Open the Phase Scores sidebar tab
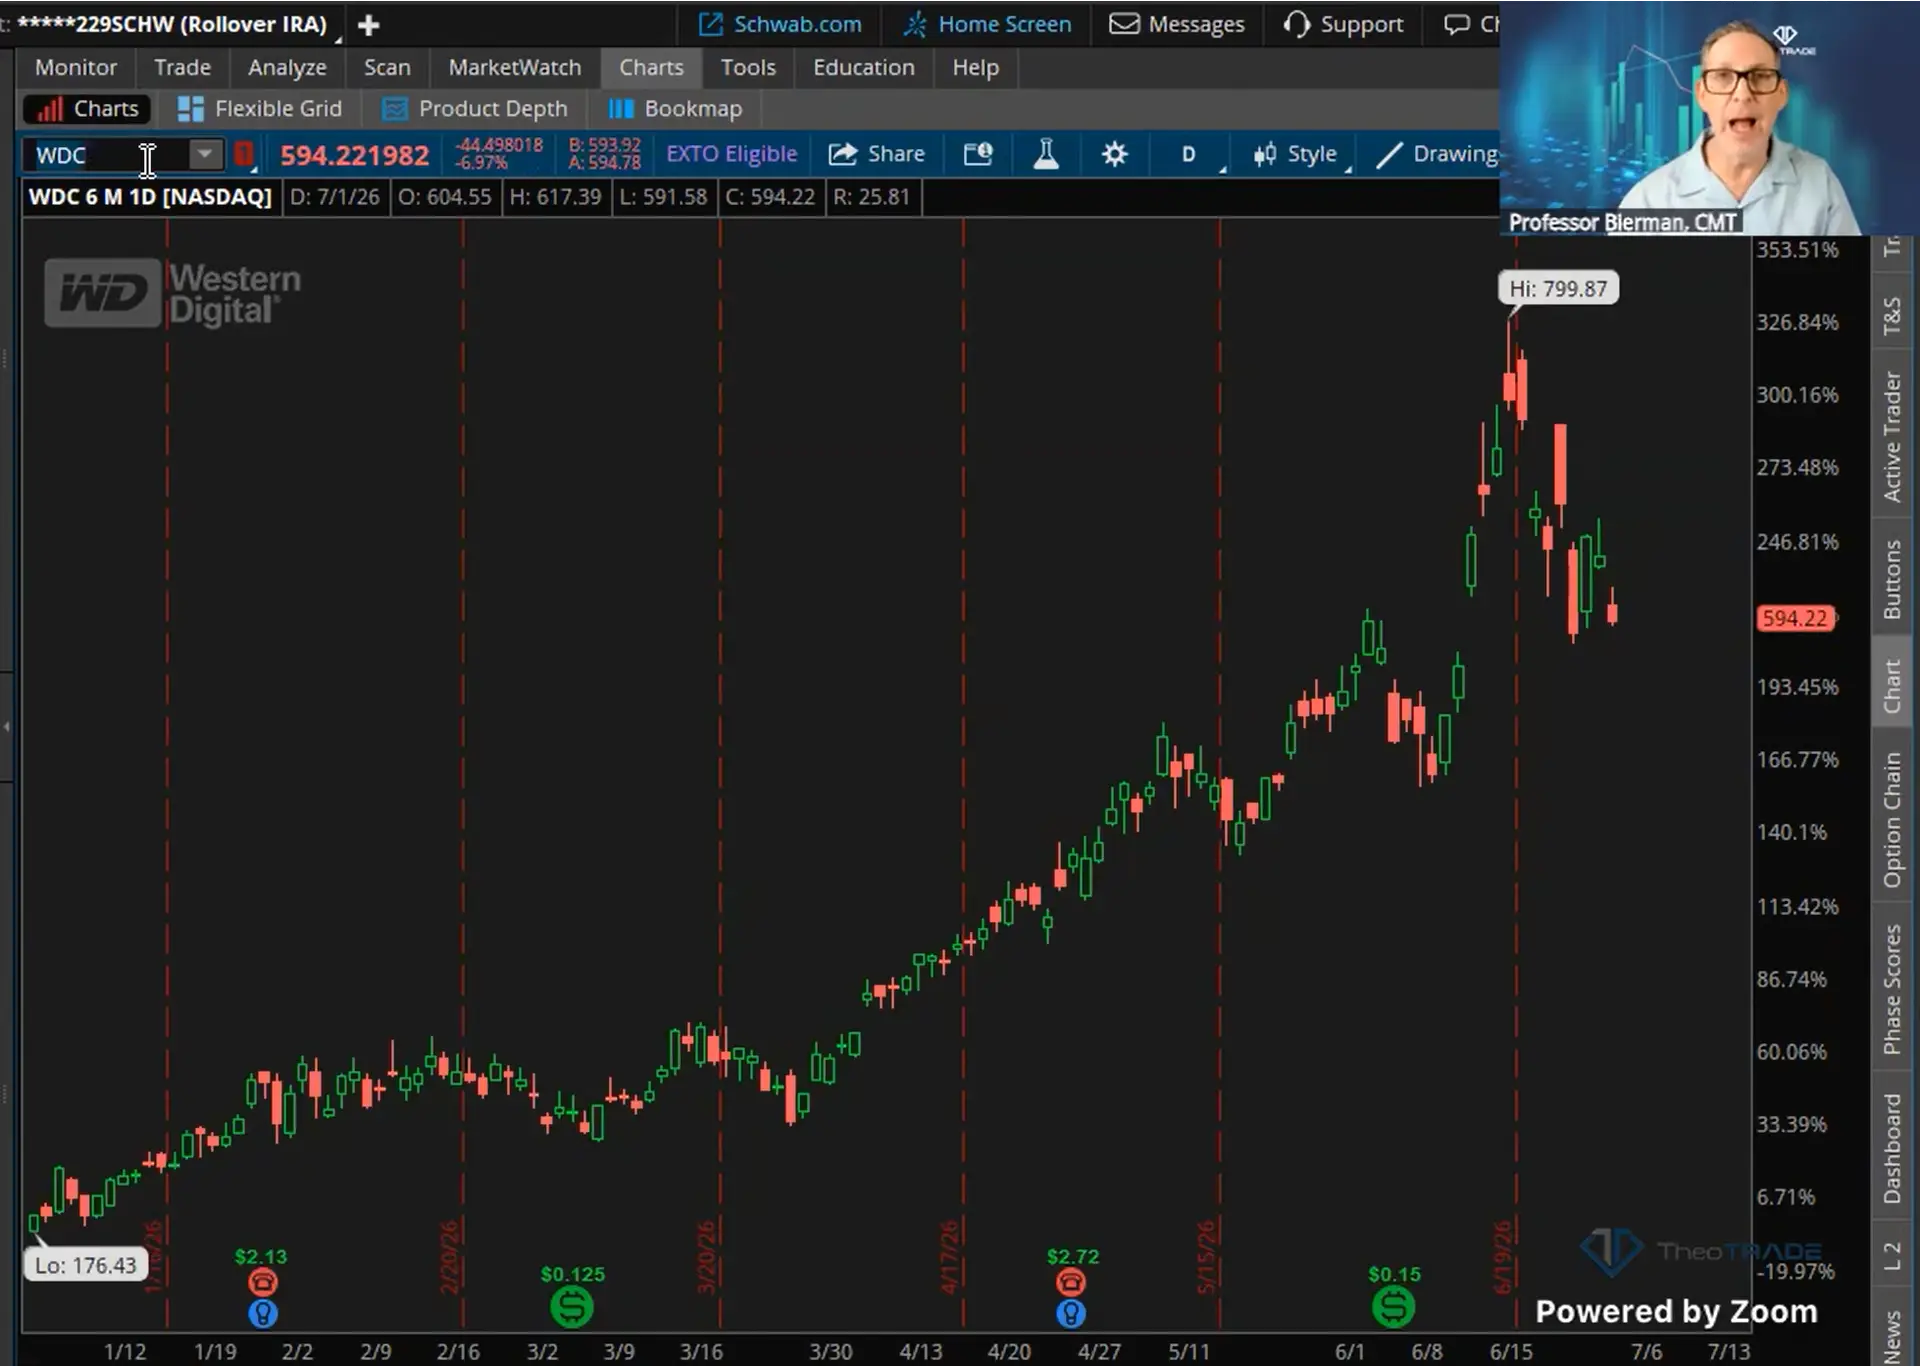Image resolution: width=1920 pixels, height=1366 pixels. 1892,989
